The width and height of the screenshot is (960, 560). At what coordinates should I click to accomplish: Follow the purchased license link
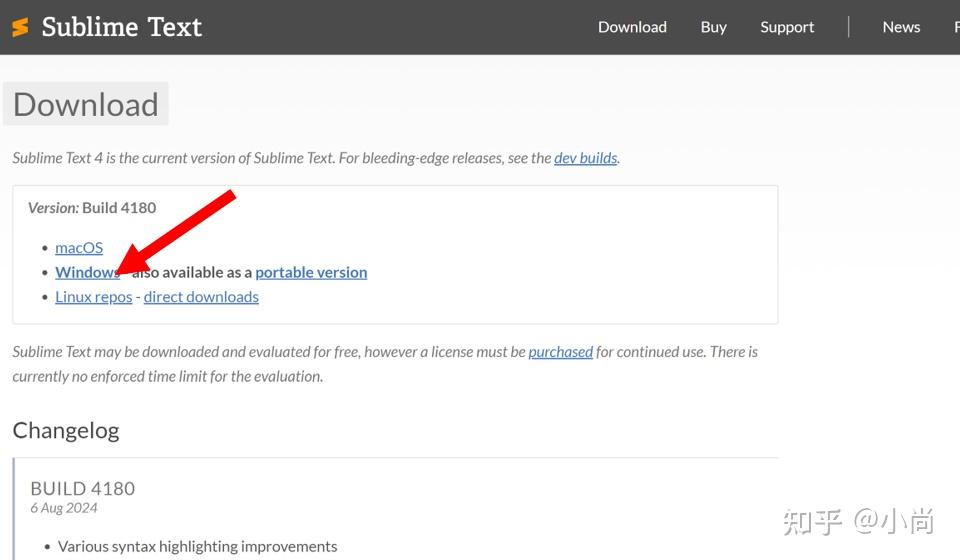click(x=560, y=352)
